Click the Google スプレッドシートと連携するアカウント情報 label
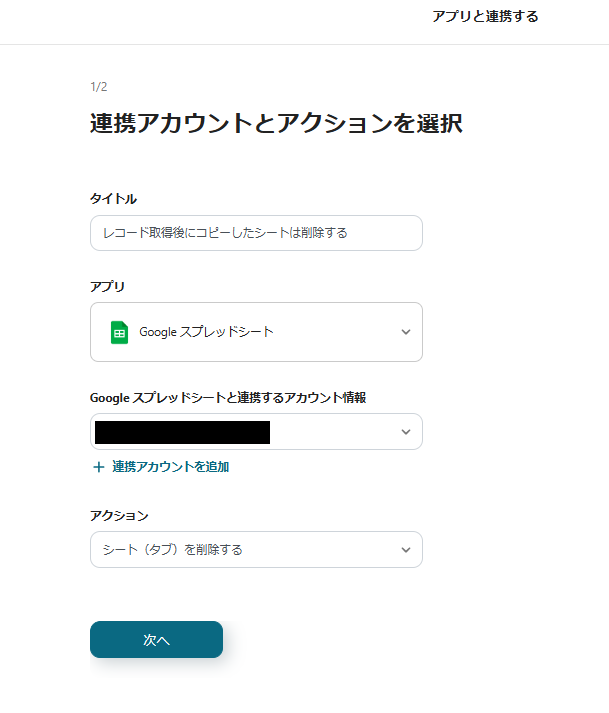Viewport: 609px width, 713px height. [x=227, y=397]
